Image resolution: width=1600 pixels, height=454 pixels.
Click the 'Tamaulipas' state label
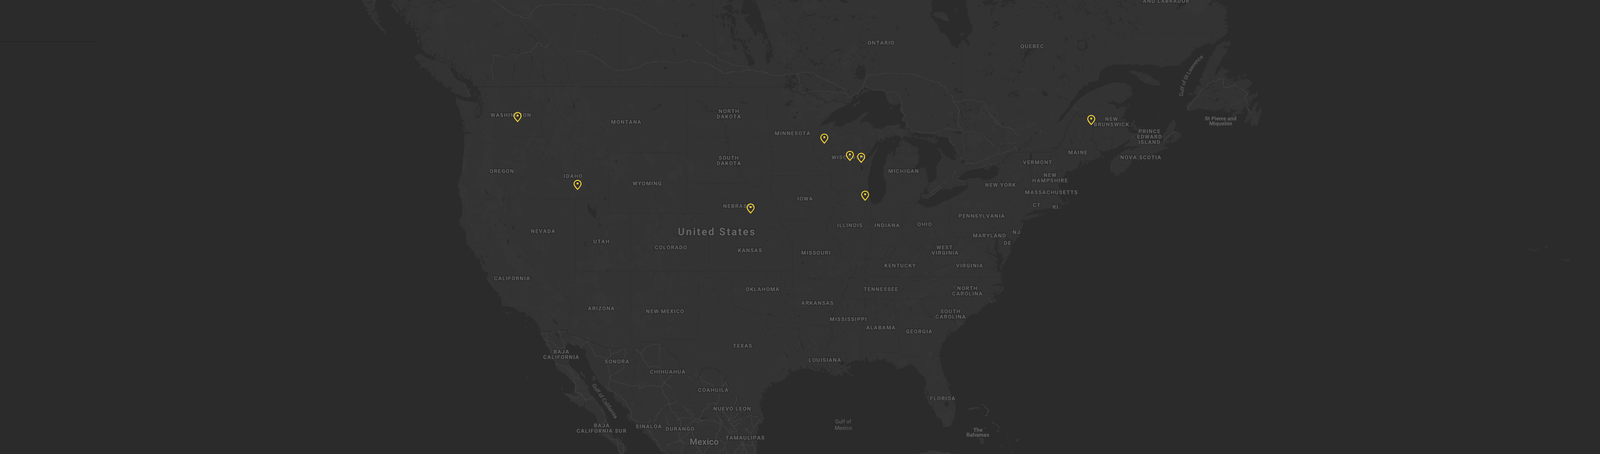tap(745, 438)
